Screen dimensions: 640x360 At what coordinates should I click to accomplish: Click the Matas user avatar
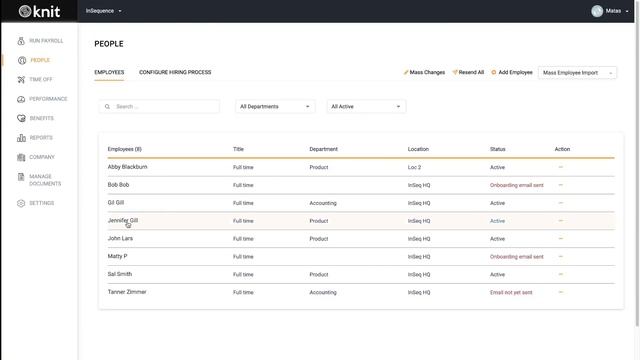(597, 11)
